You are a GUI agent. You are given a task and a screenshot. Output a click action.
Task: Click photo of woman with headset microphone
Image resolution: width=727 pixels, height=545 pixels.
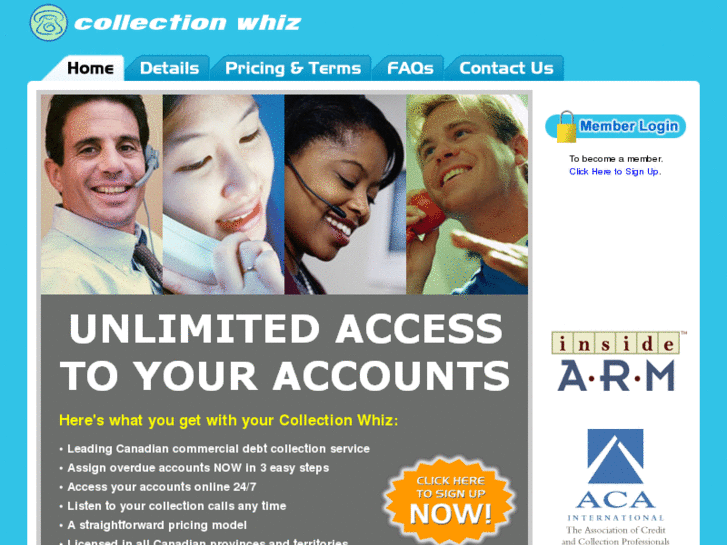(x=345, y=194)
